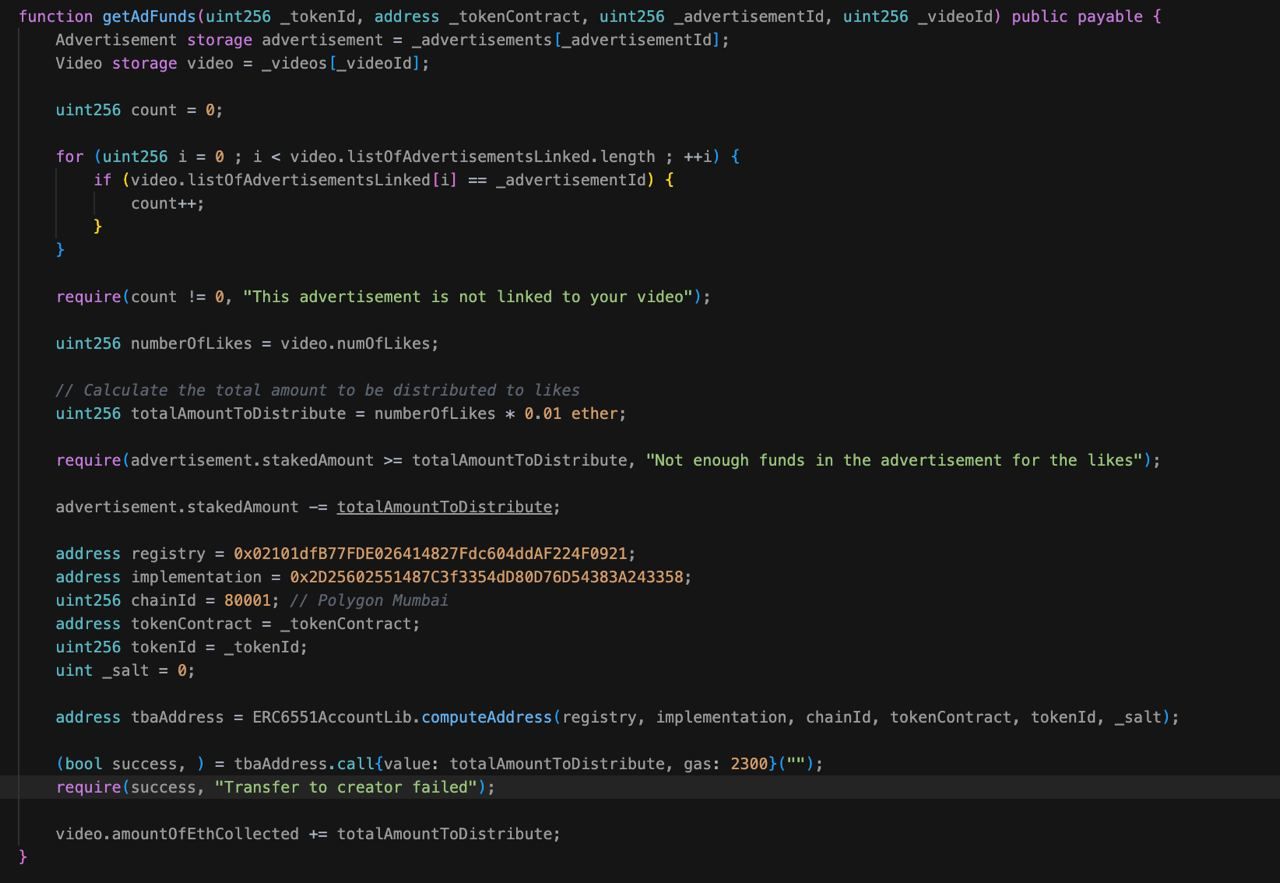Click 'bool success' in the tuple declaration
1280x883 pixels.
click(121, 764)
